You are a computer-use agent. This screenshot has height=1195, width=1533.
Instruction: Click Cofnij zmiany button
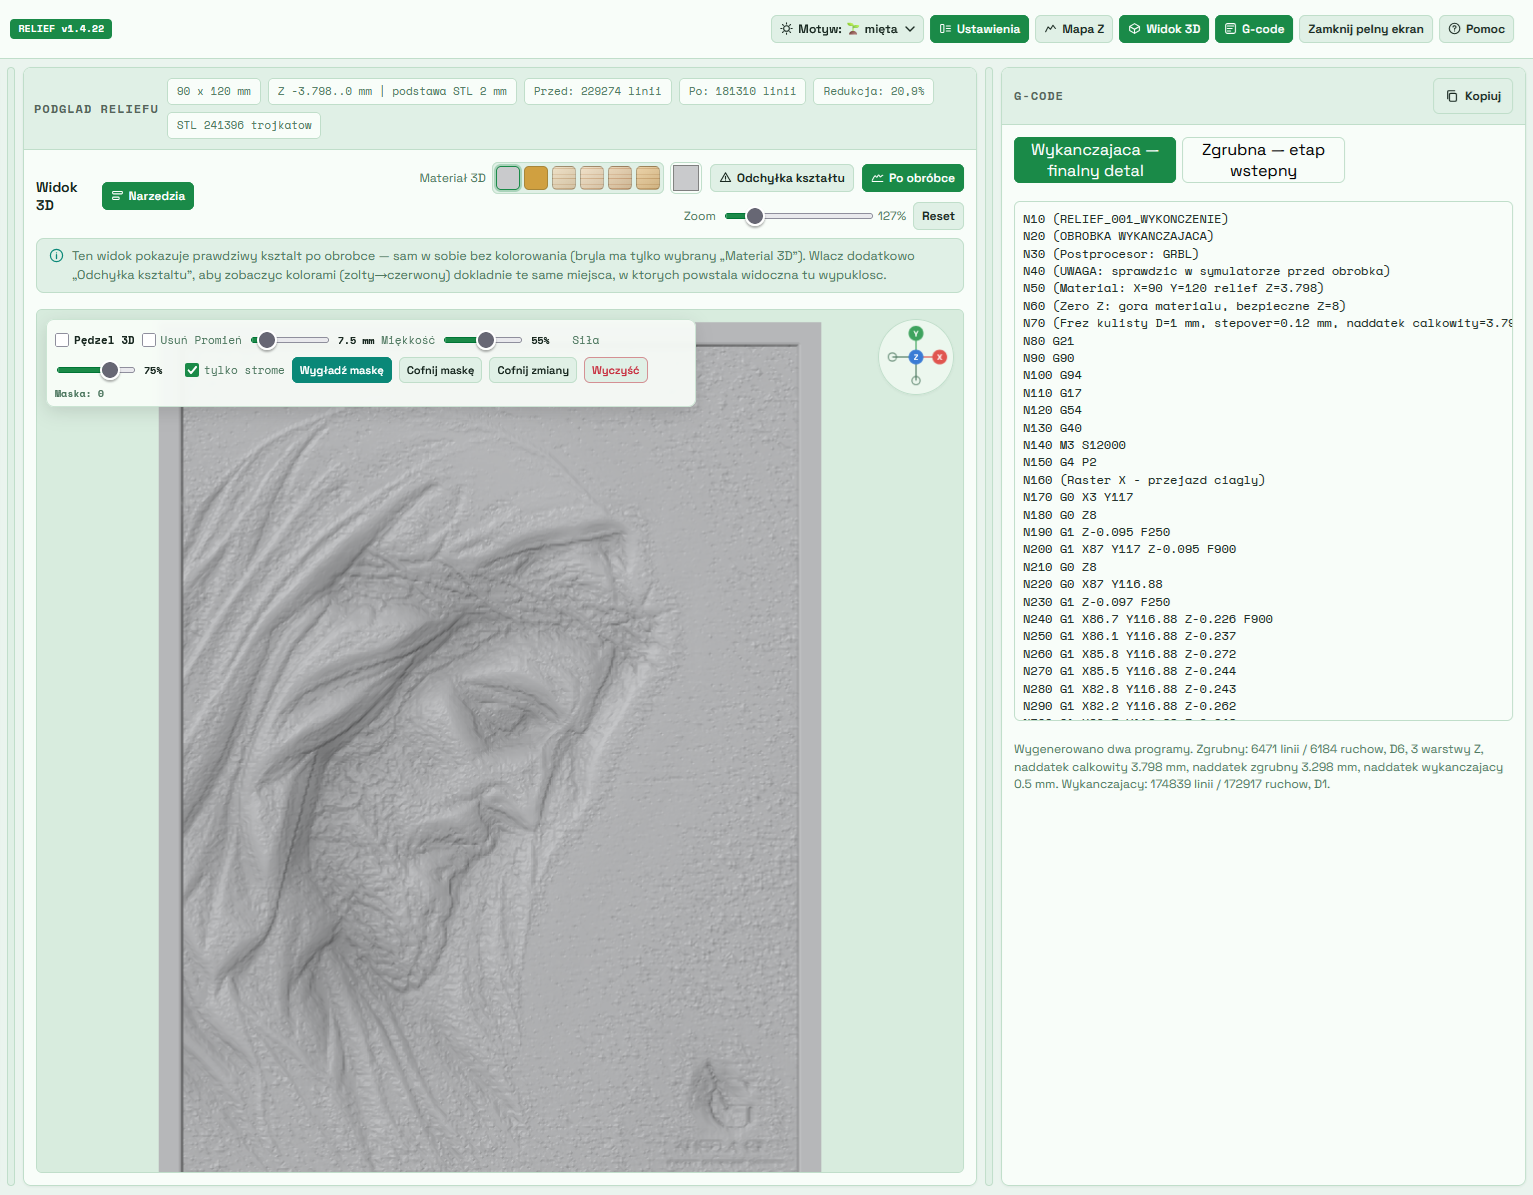(533, 370)
